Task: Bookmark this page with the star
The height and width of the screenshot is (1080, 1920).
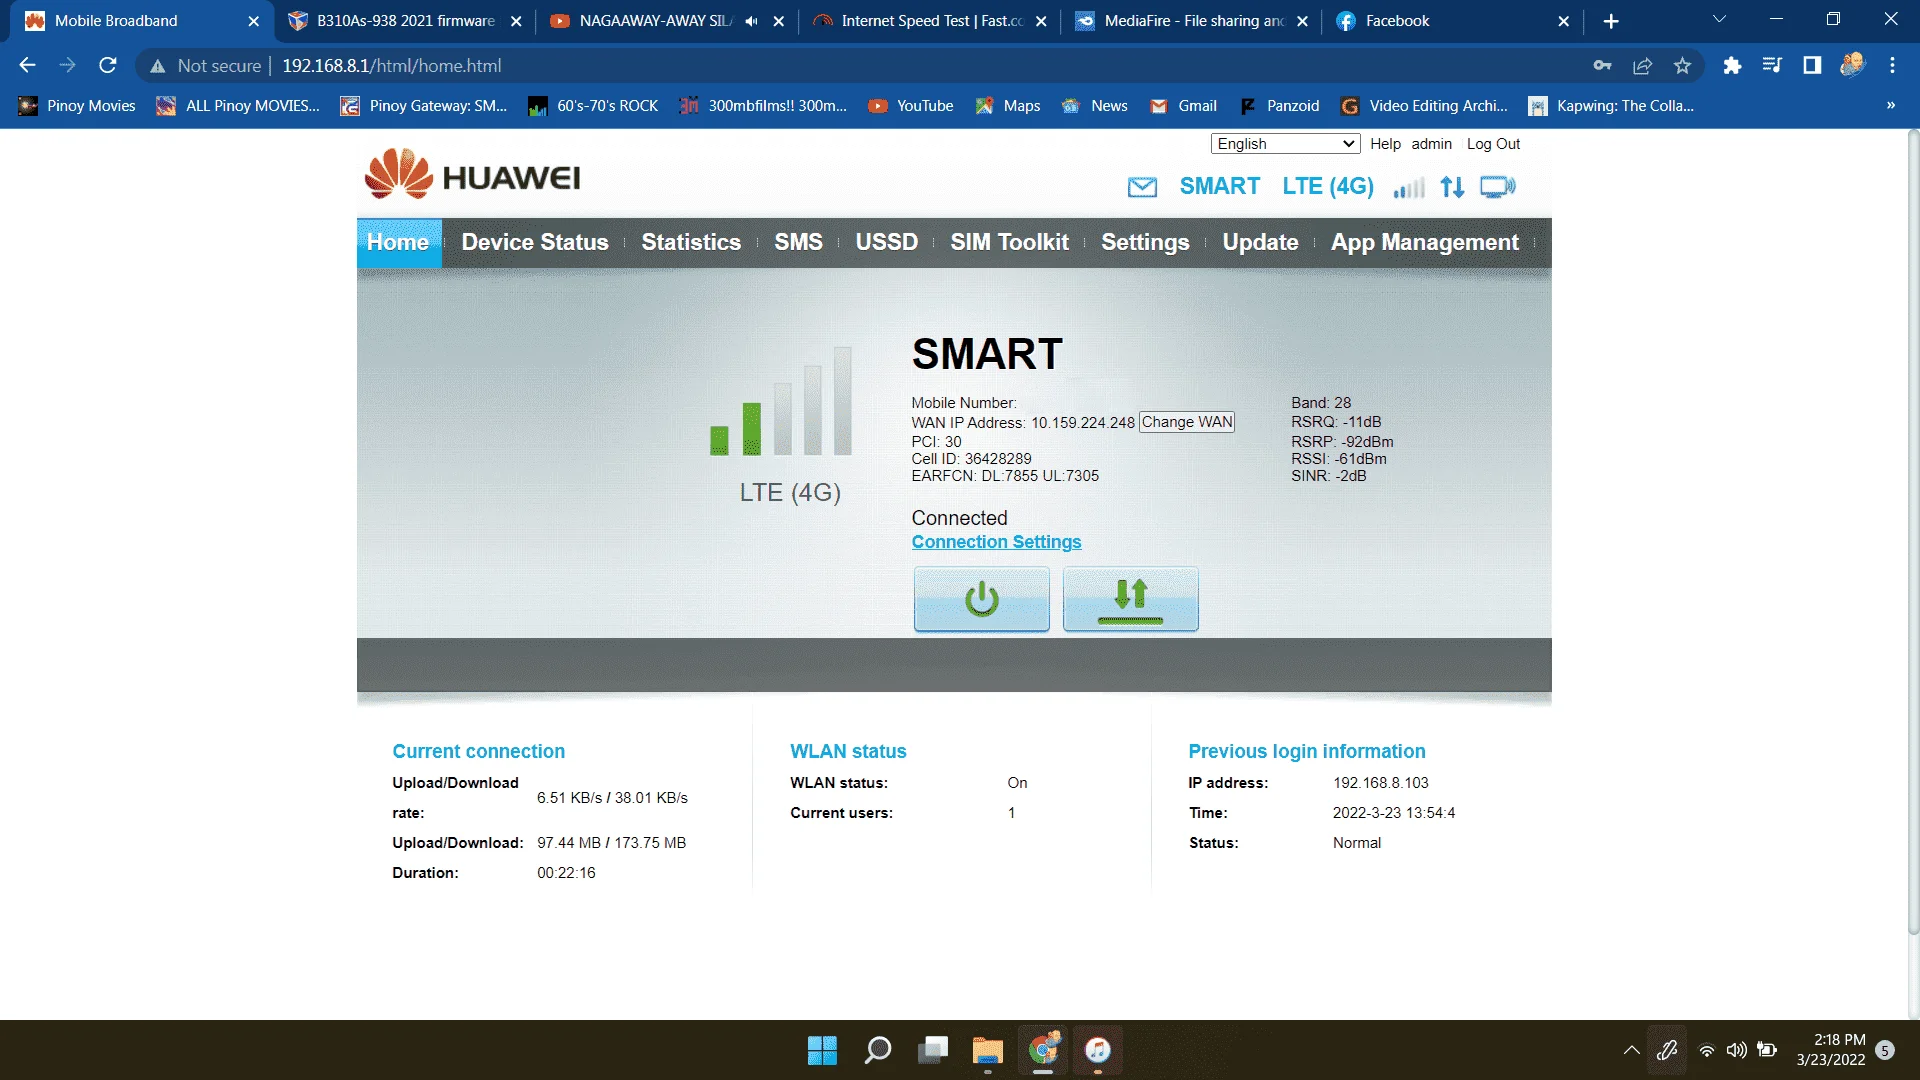Action: (x=1682, y=65)
